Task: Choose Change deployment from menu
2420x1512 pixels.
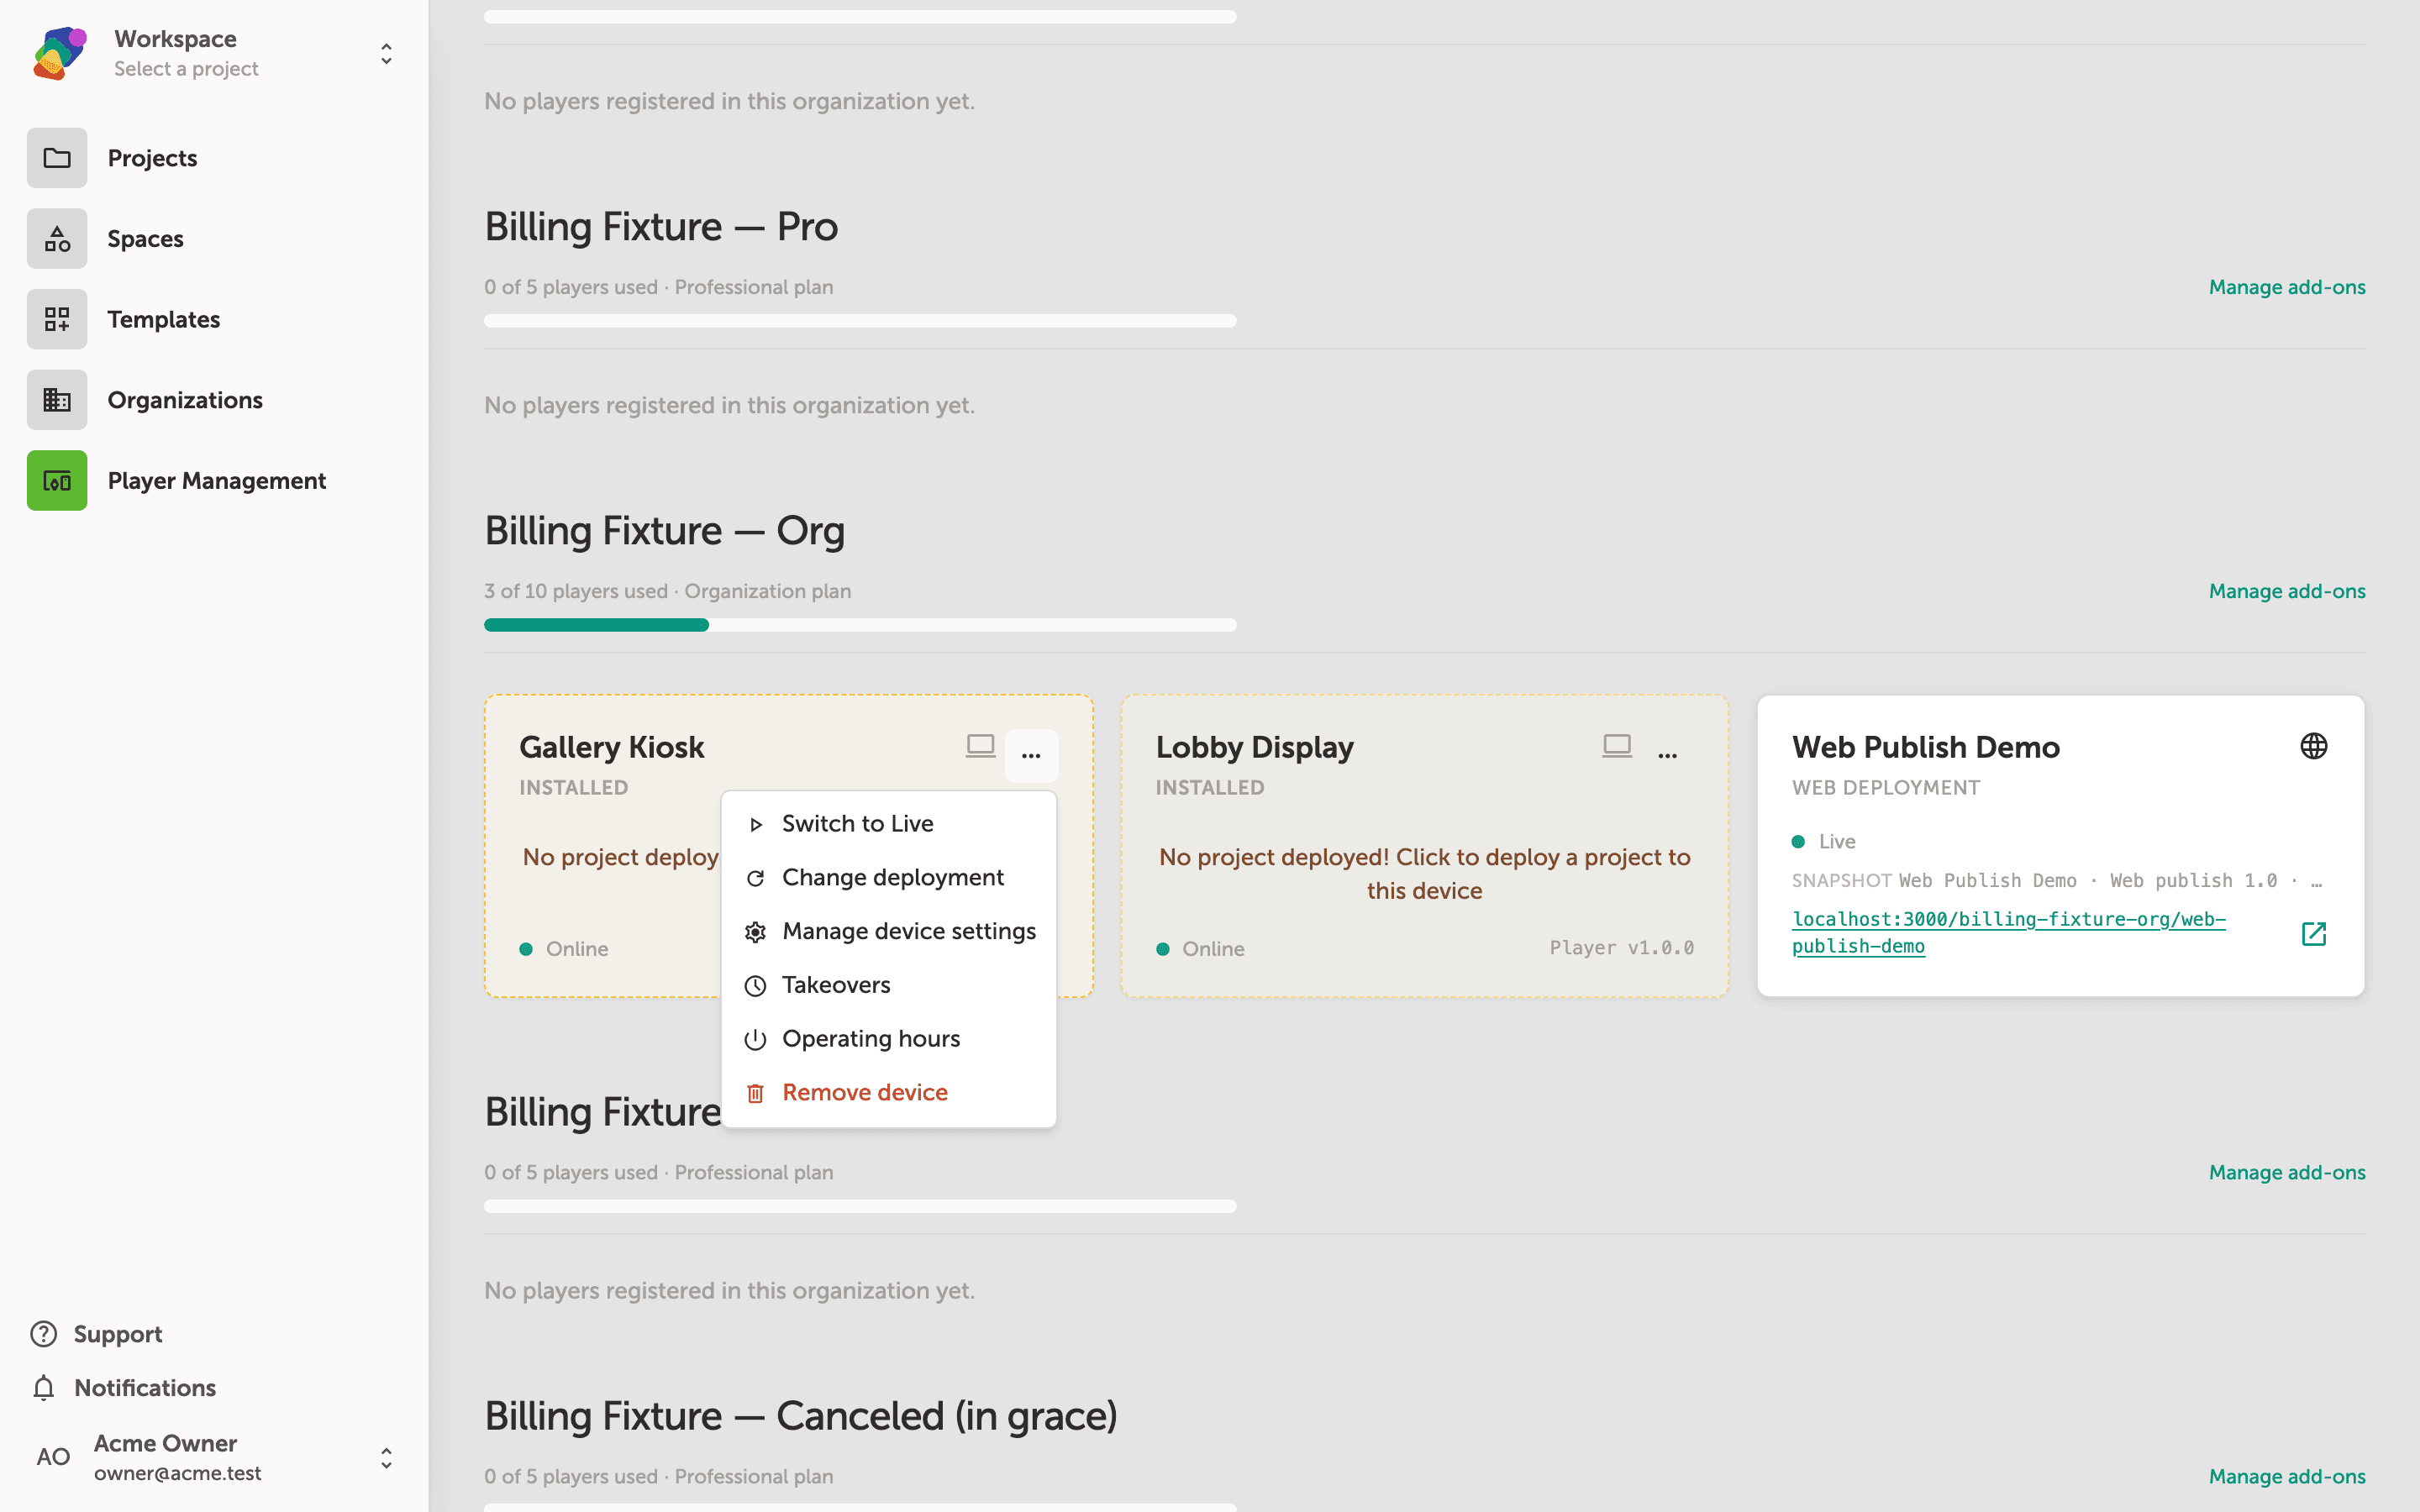Action: pyautogui.click(x=889, y=878)
